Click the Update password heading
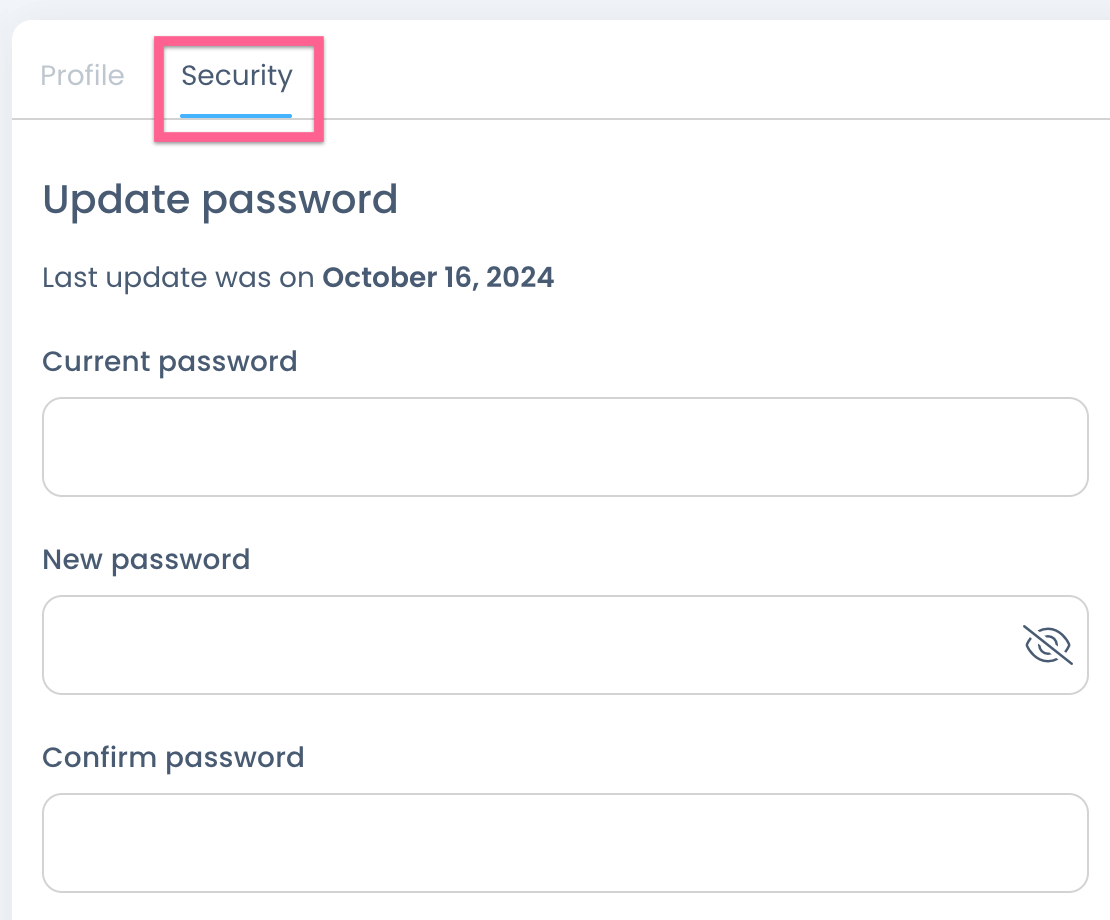1110x920 pixels. click(x=220, y=200)
